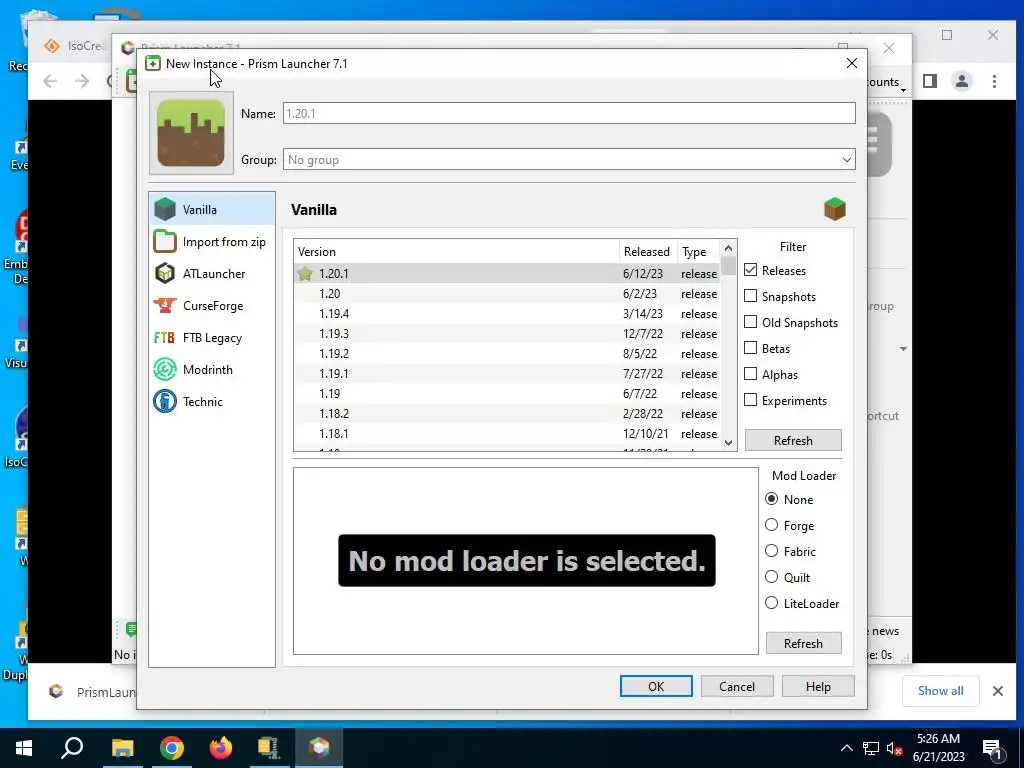The width and height of the screenshot is (1024, 768).
Task: Refresh the mod loader list
Action: (x=803, y=643)
